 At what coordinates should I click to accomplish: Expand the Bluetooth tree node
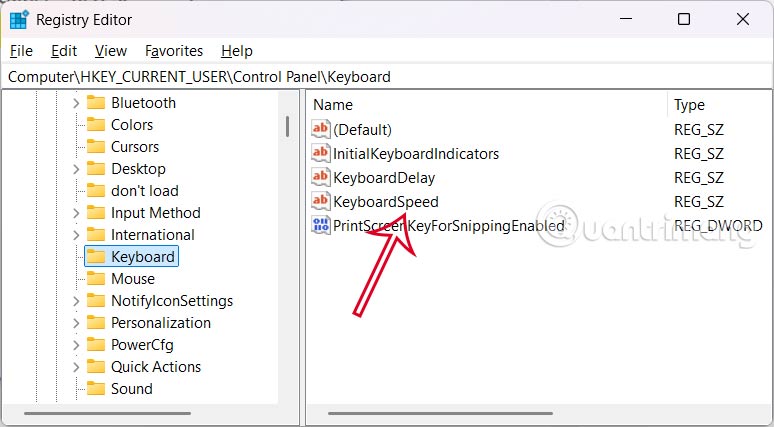point(76,103)
